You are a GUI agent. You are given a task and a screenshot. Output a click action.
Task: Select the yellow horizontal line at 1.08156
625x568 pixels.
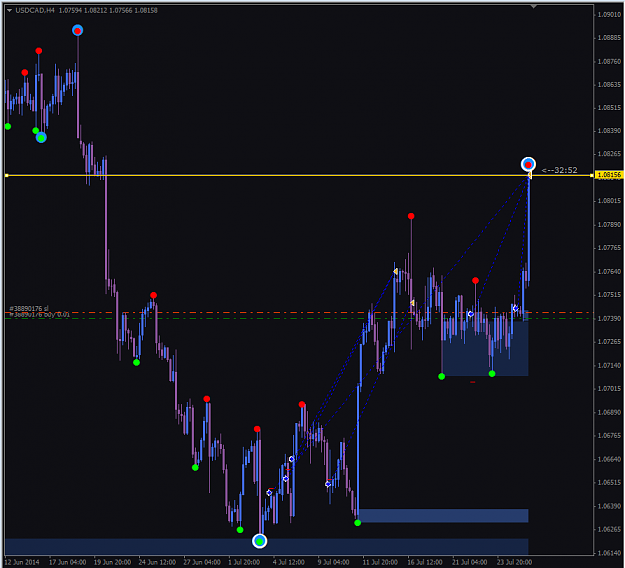point(299,175)
